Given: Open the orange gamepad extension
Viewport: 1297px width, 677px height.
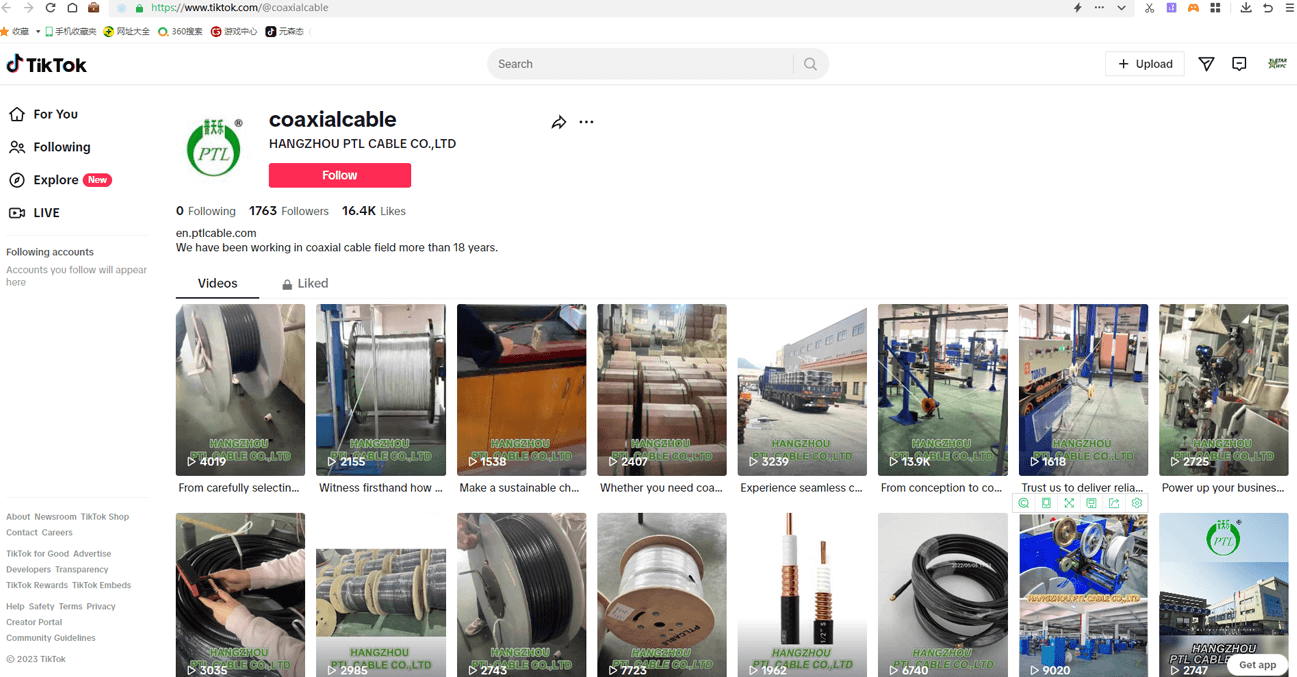Looking at the screenshot, I should (x=1193, y=8).
